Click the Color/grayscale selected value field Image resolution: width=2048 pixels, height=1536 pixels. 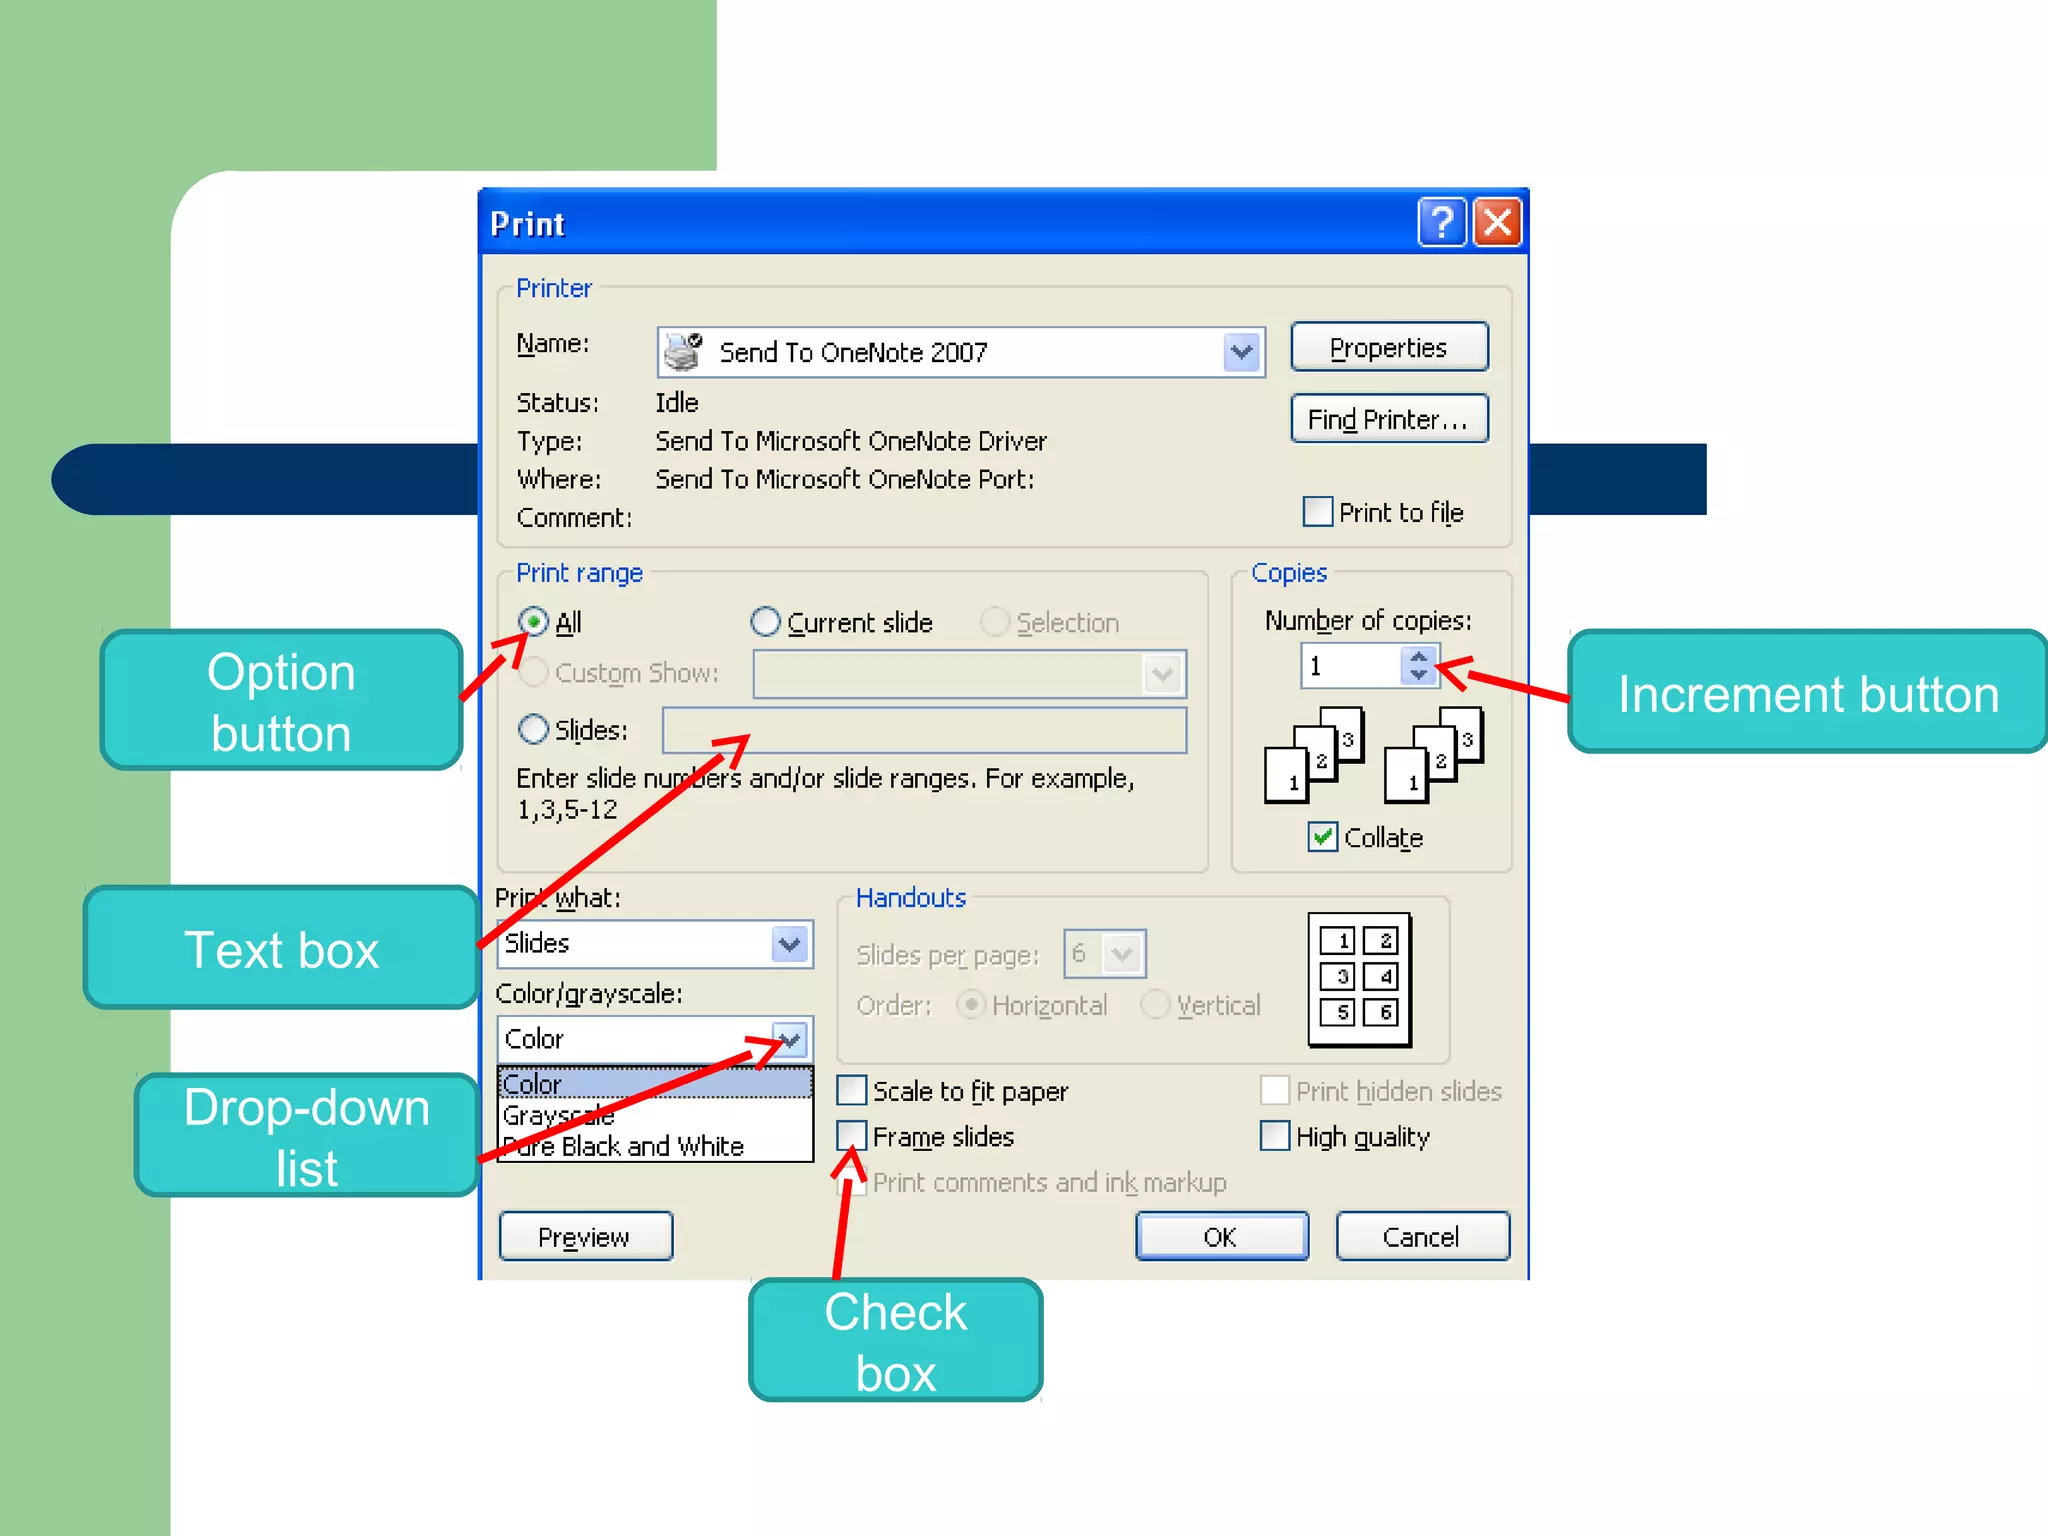point(635,1040)
